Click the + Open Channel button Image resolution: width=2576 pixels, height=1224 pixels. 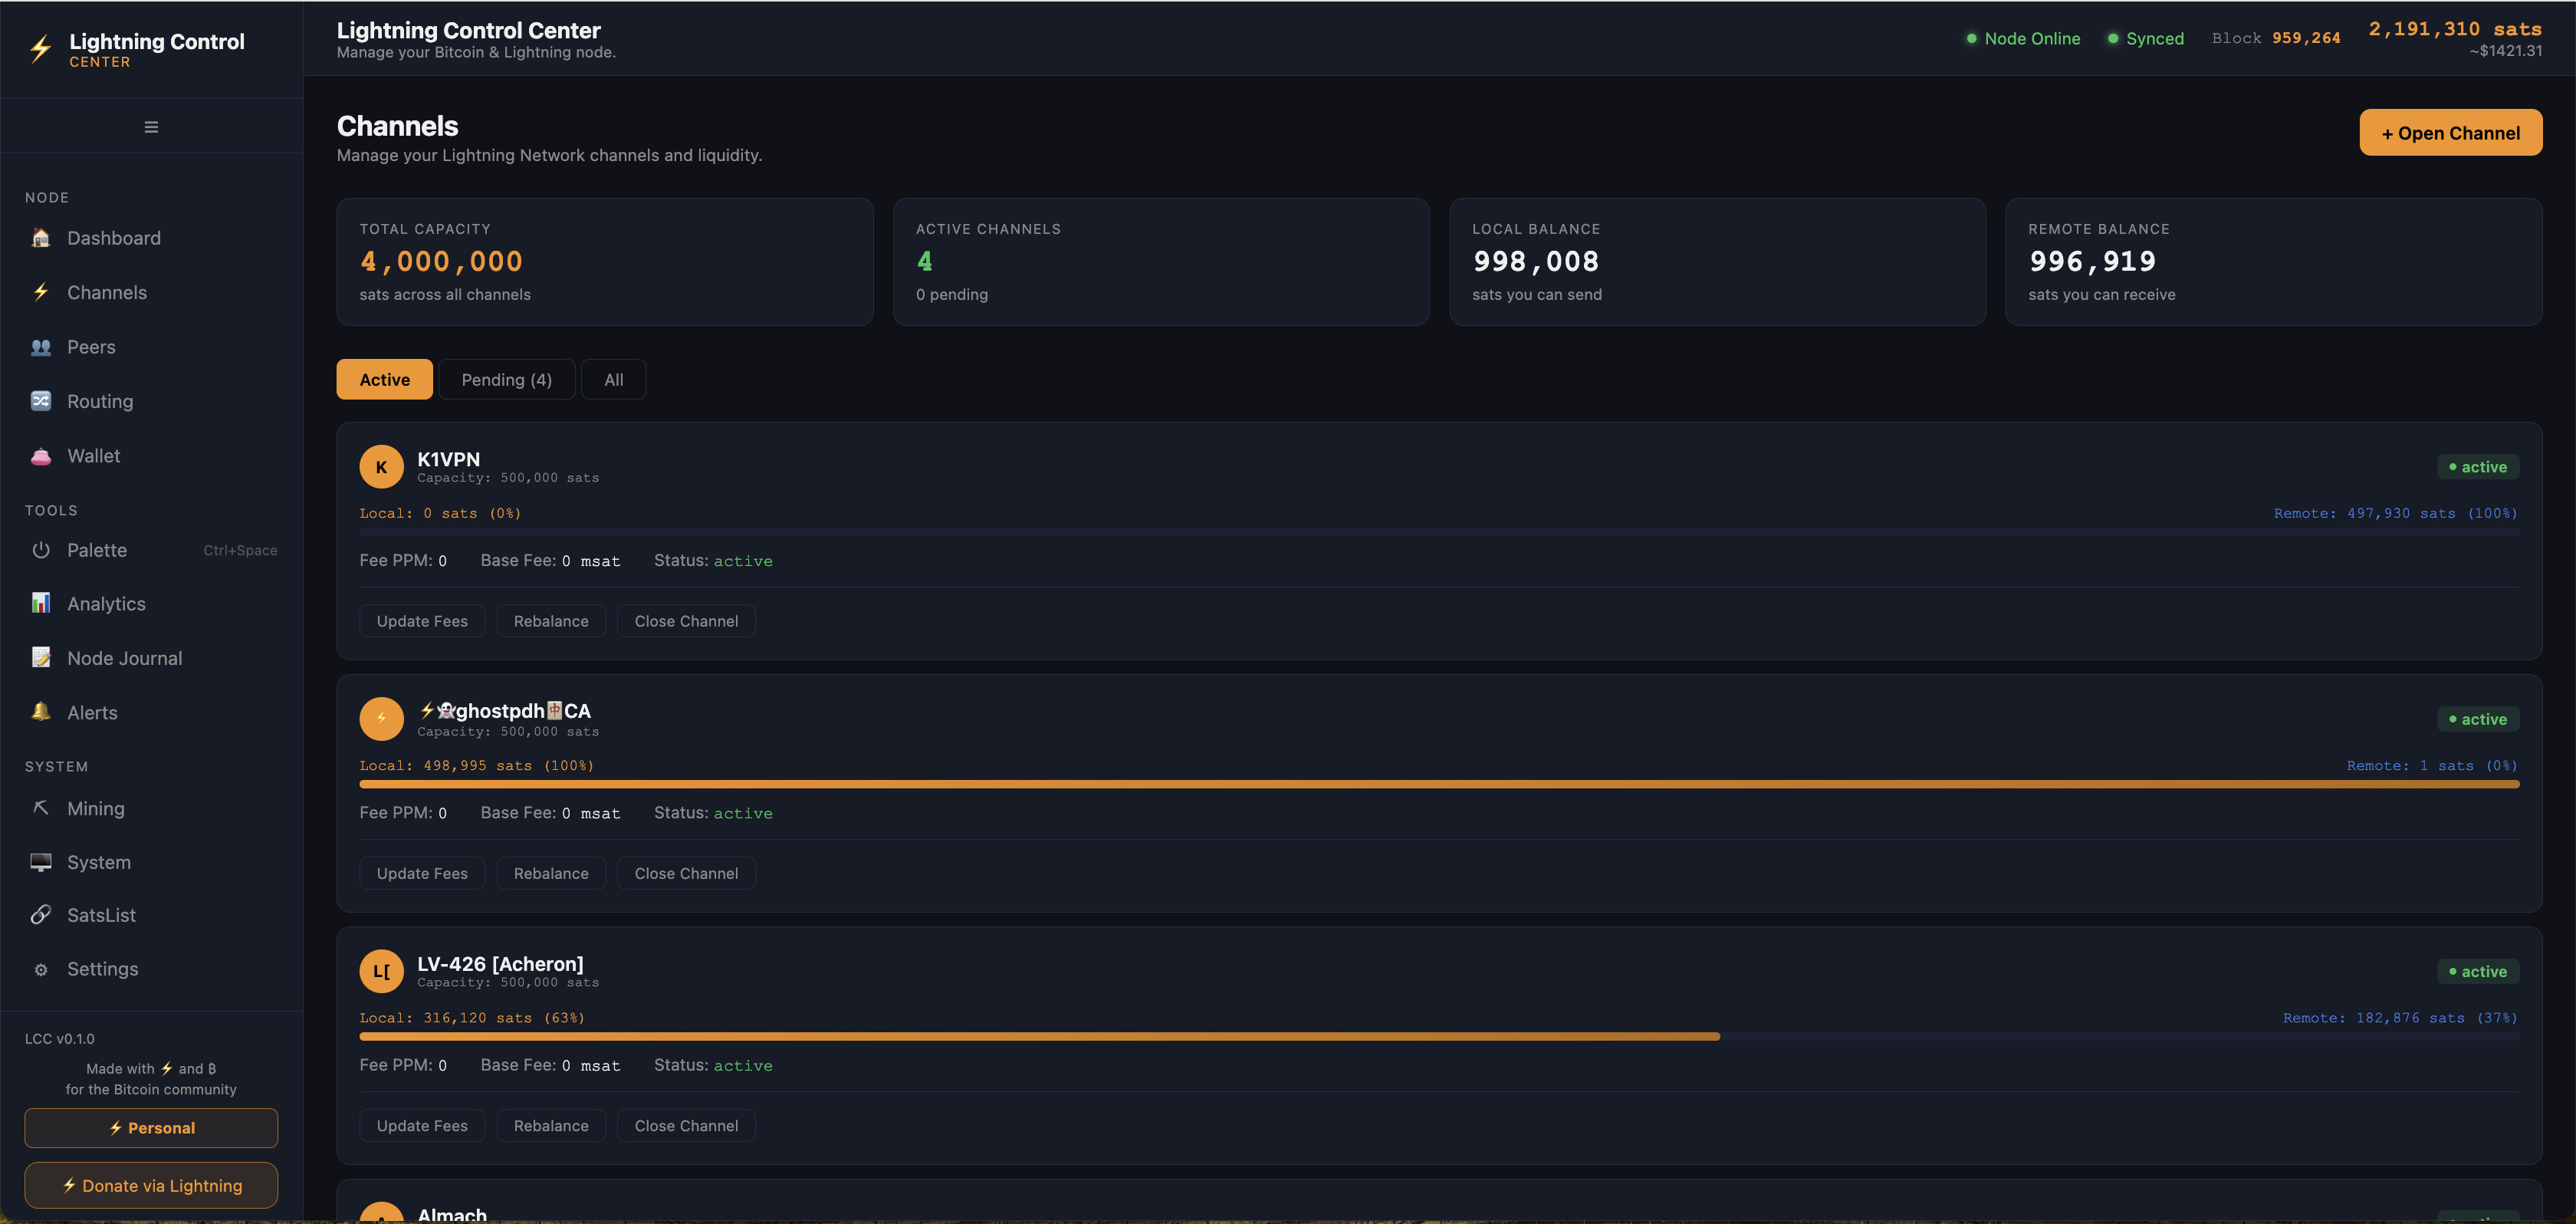pyautogui.click(x=2450, y=133)
